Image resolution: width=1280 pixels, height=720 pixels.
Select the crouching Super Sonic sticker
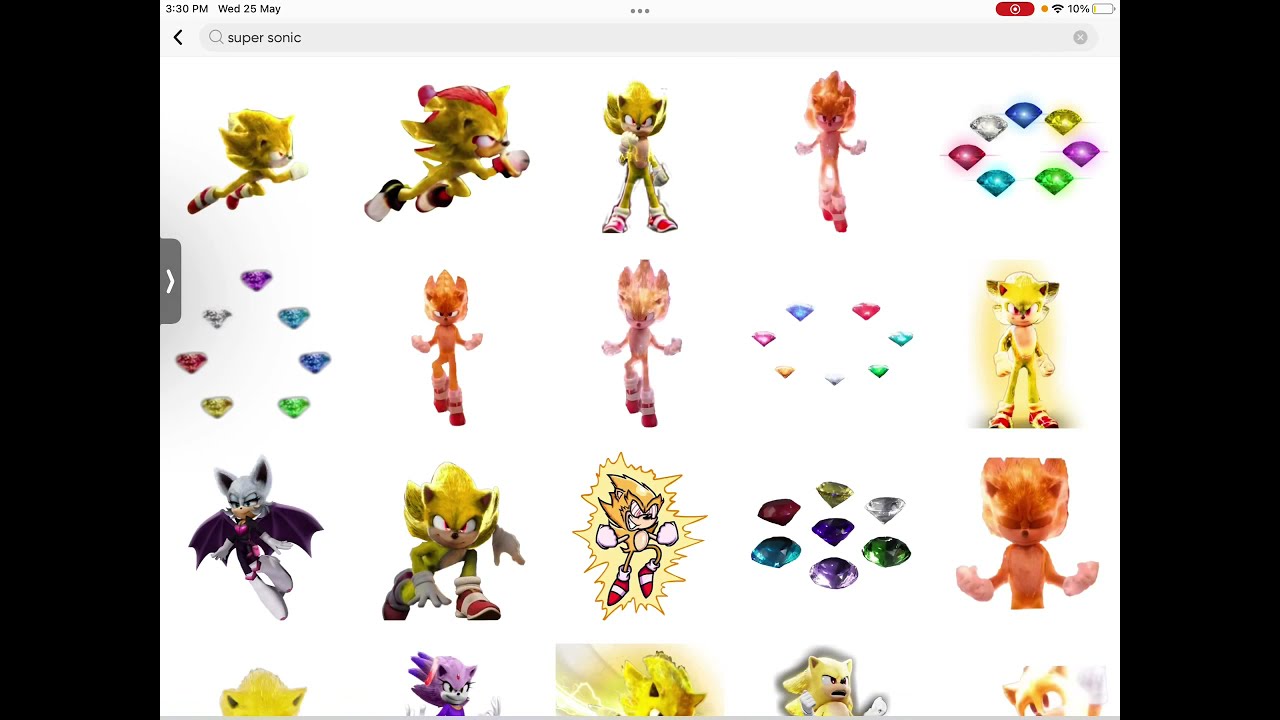coord(452,541)
